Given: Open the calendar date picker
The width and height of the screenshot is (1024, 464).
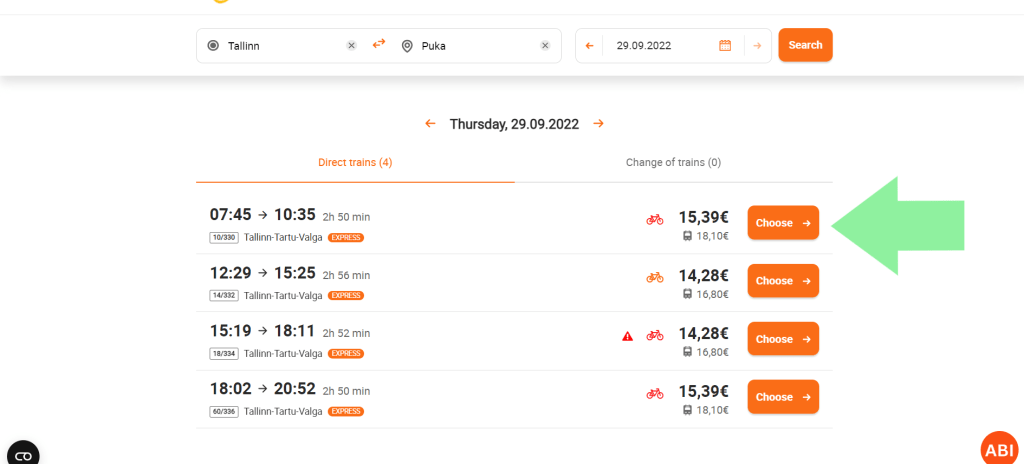Looking at the screenshot, I should [x=725, y=45].
